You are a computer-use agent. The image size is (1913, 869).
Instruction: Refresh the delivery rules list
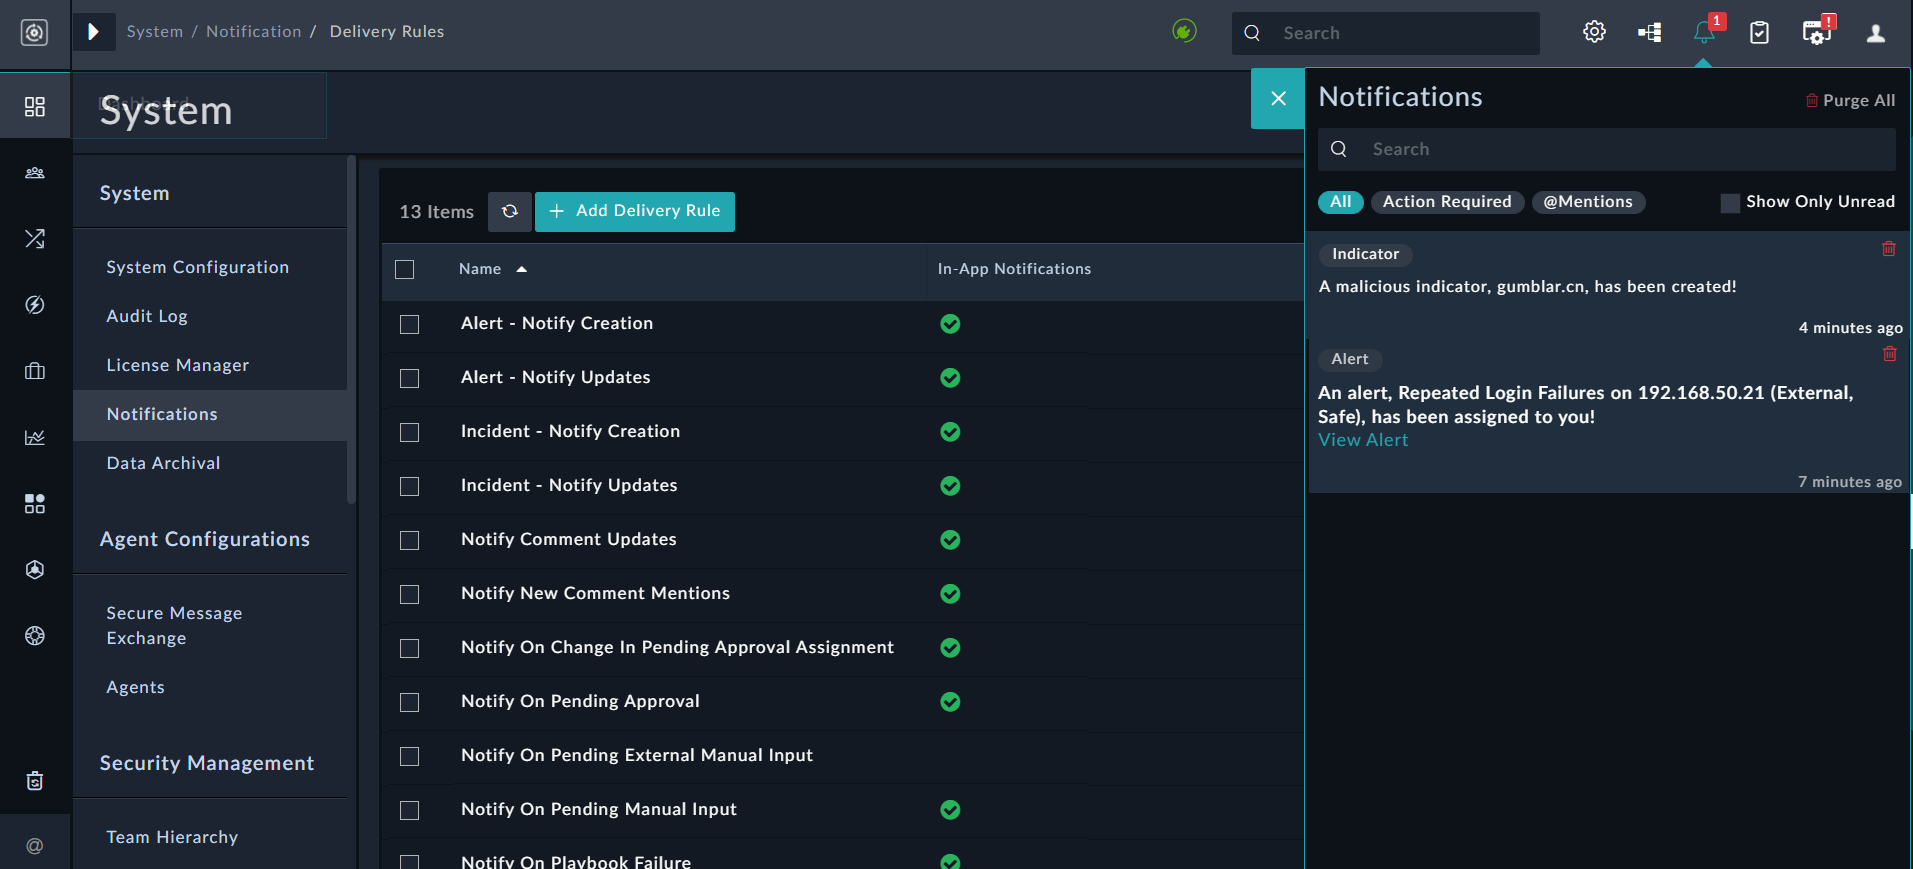[x=510, y=211]
